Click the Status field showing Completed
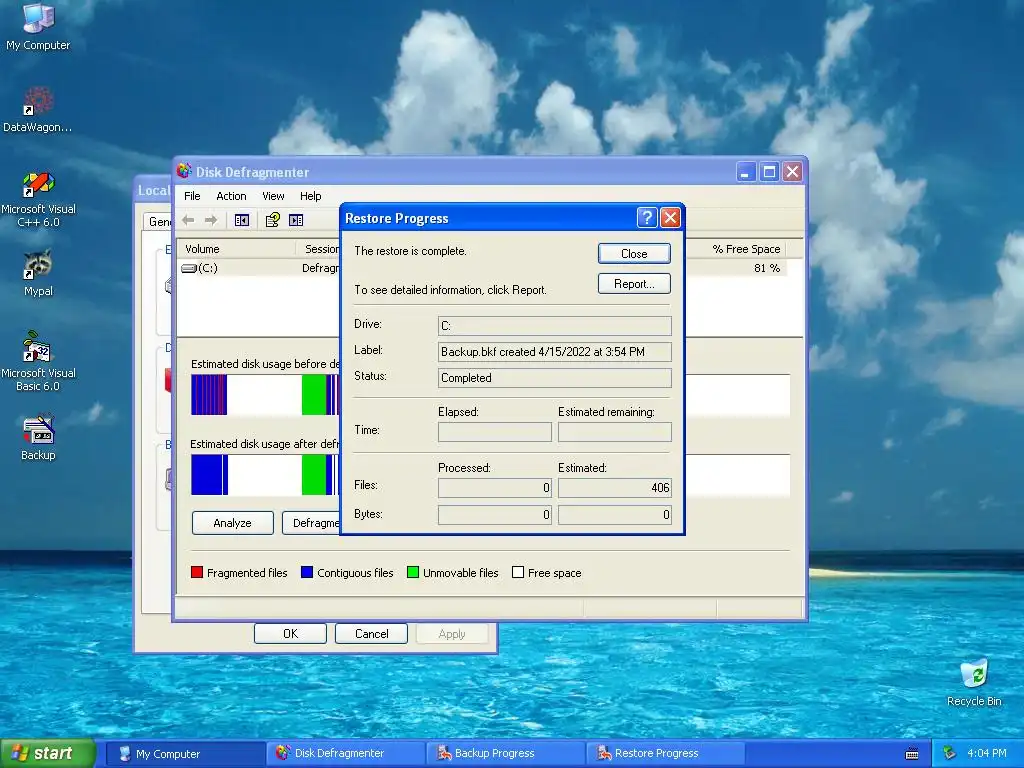1024x768 pixels. tap(554, 377)
